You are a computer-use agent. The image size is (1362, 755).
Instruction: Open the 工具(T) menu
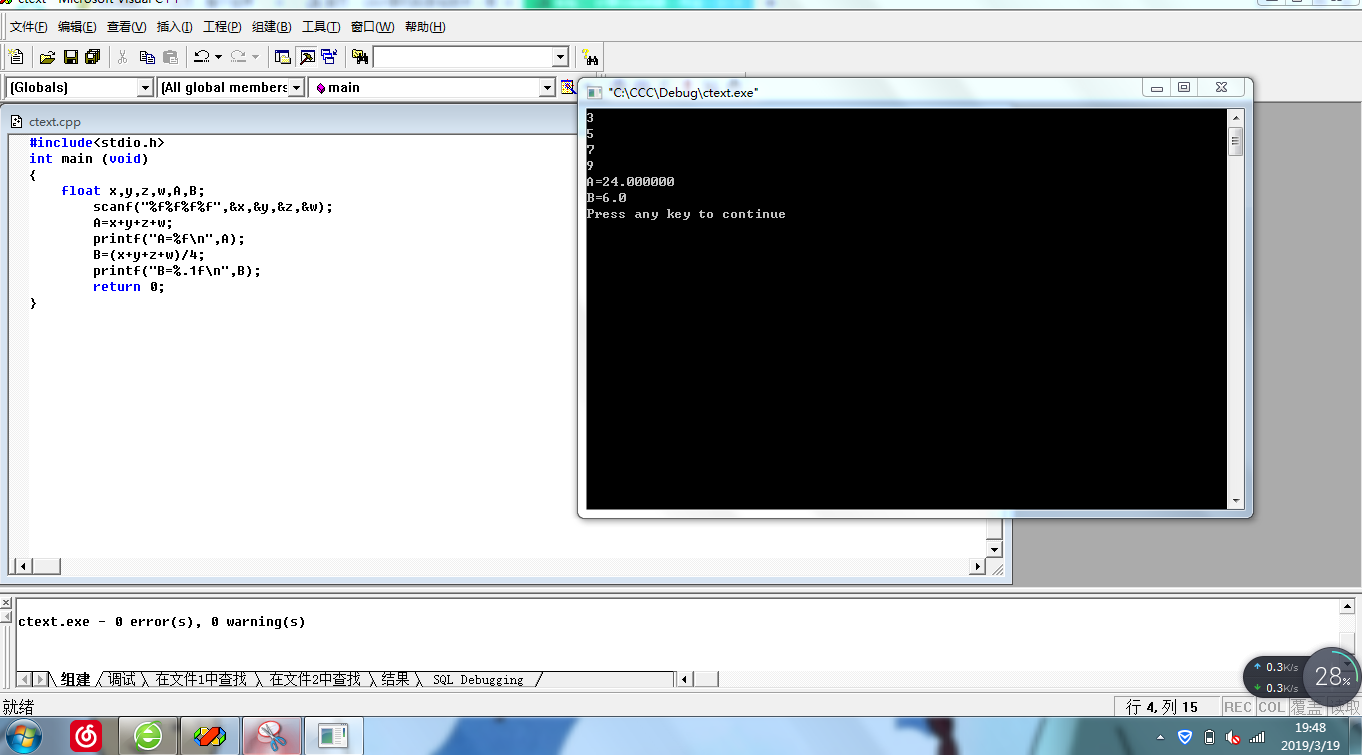321,27
